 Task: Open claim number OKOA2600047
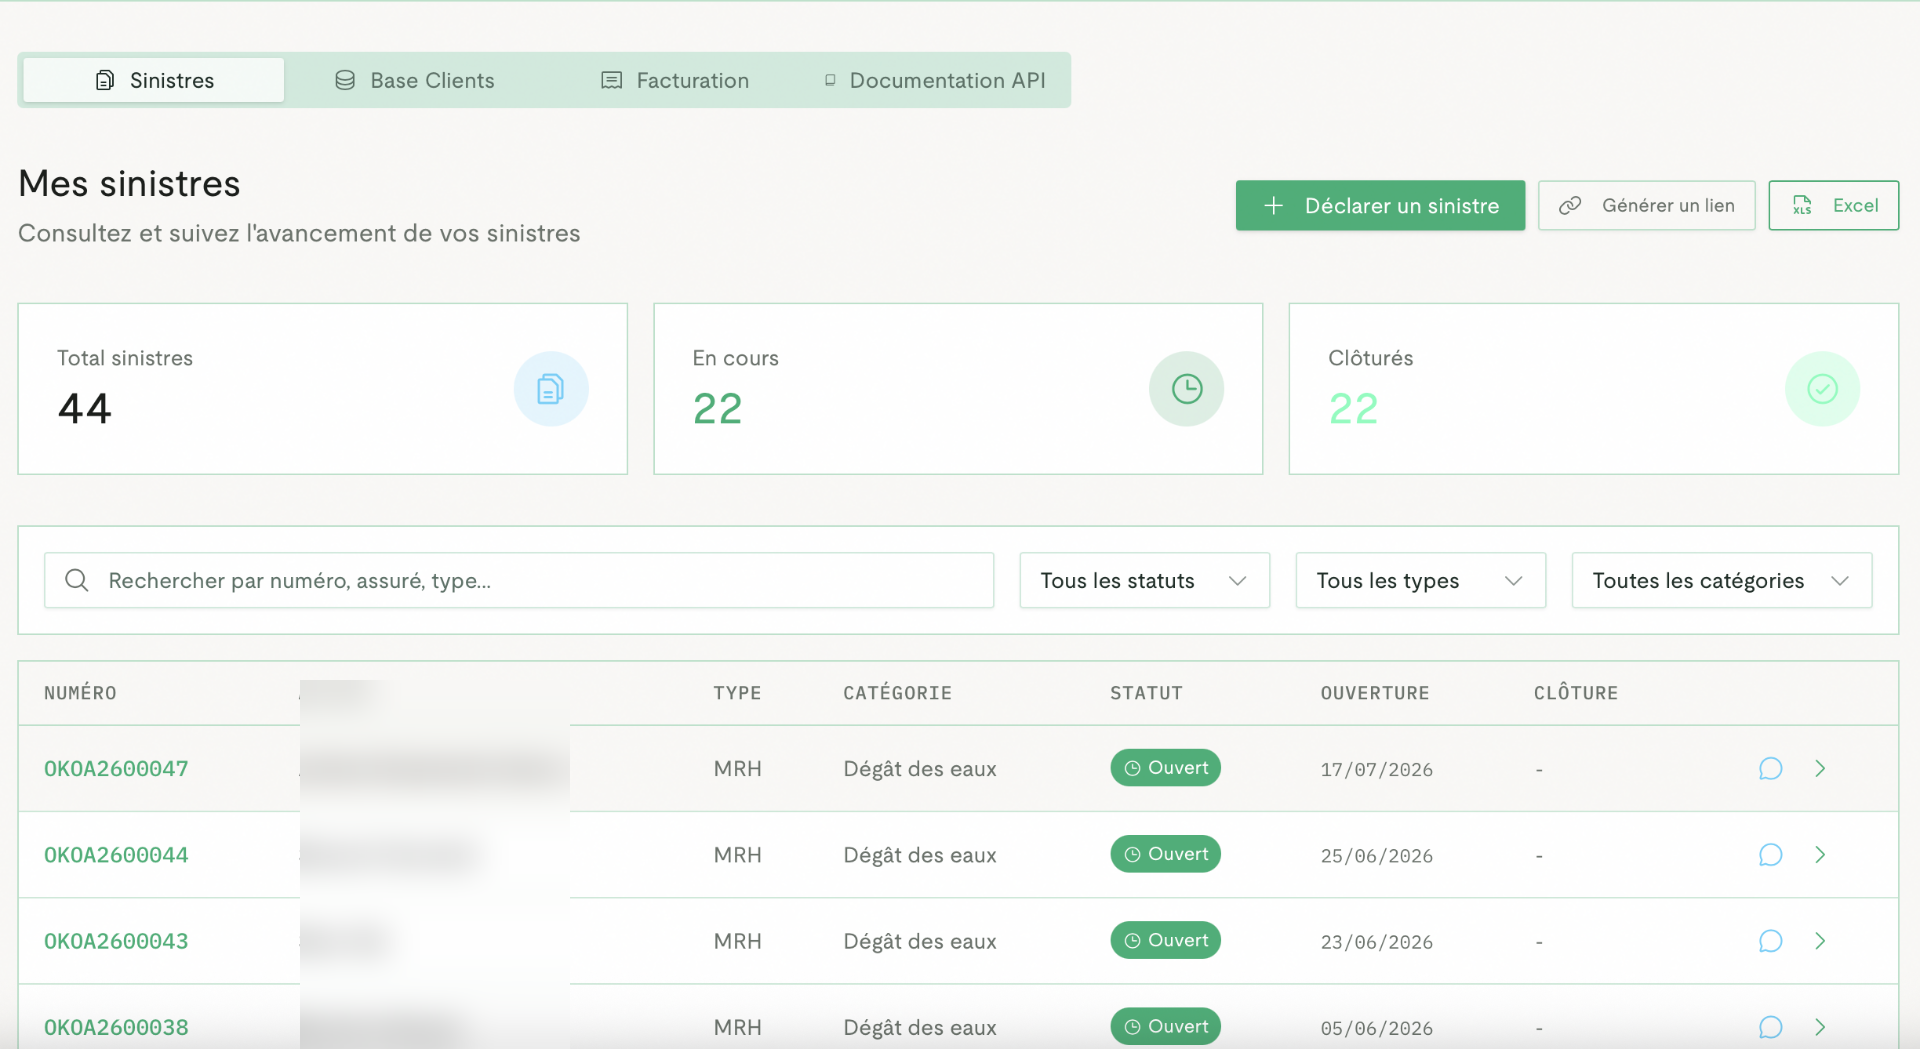116,768
